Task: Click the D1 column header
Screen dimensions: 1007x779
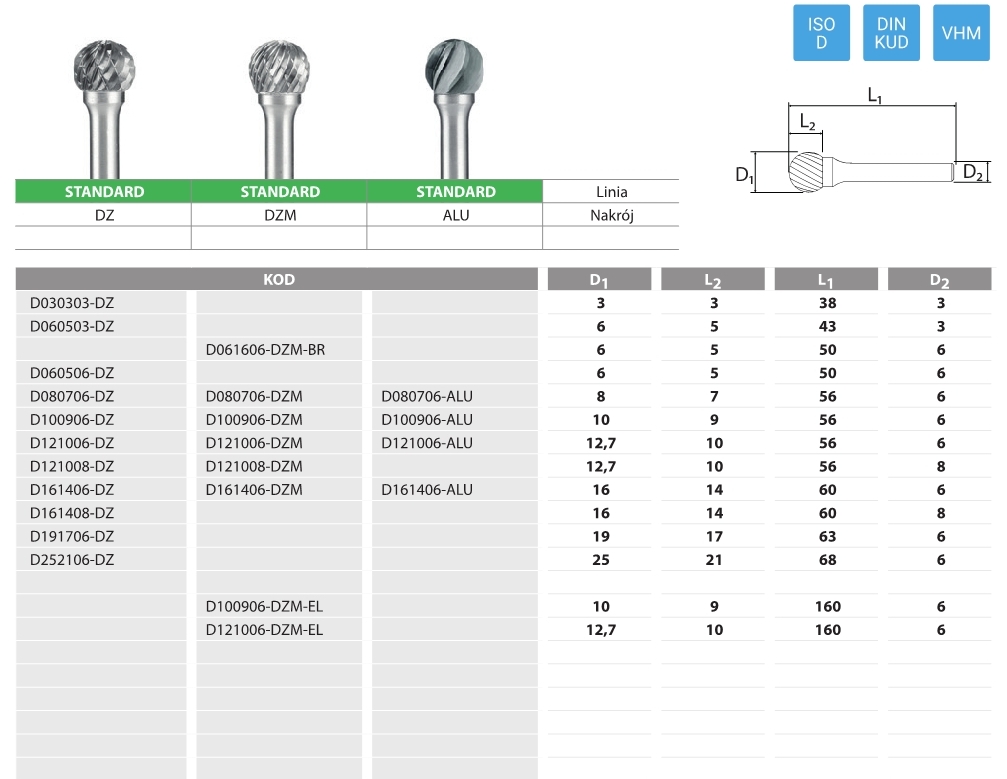Action: tap(599, 281)
